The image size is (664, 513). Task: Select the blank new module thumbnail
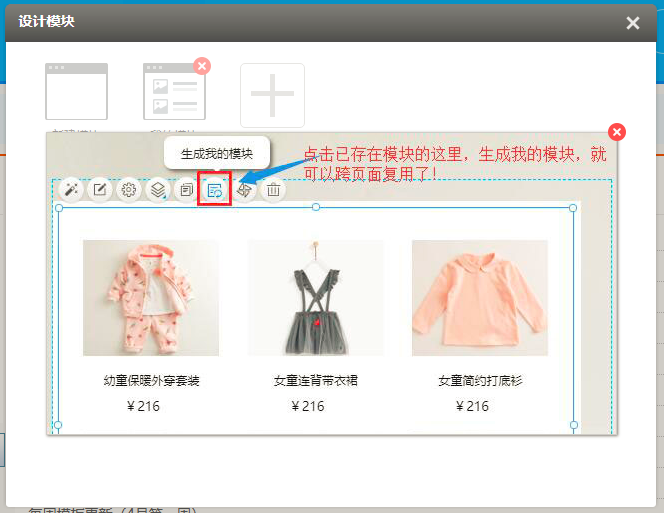coord(77,92)
